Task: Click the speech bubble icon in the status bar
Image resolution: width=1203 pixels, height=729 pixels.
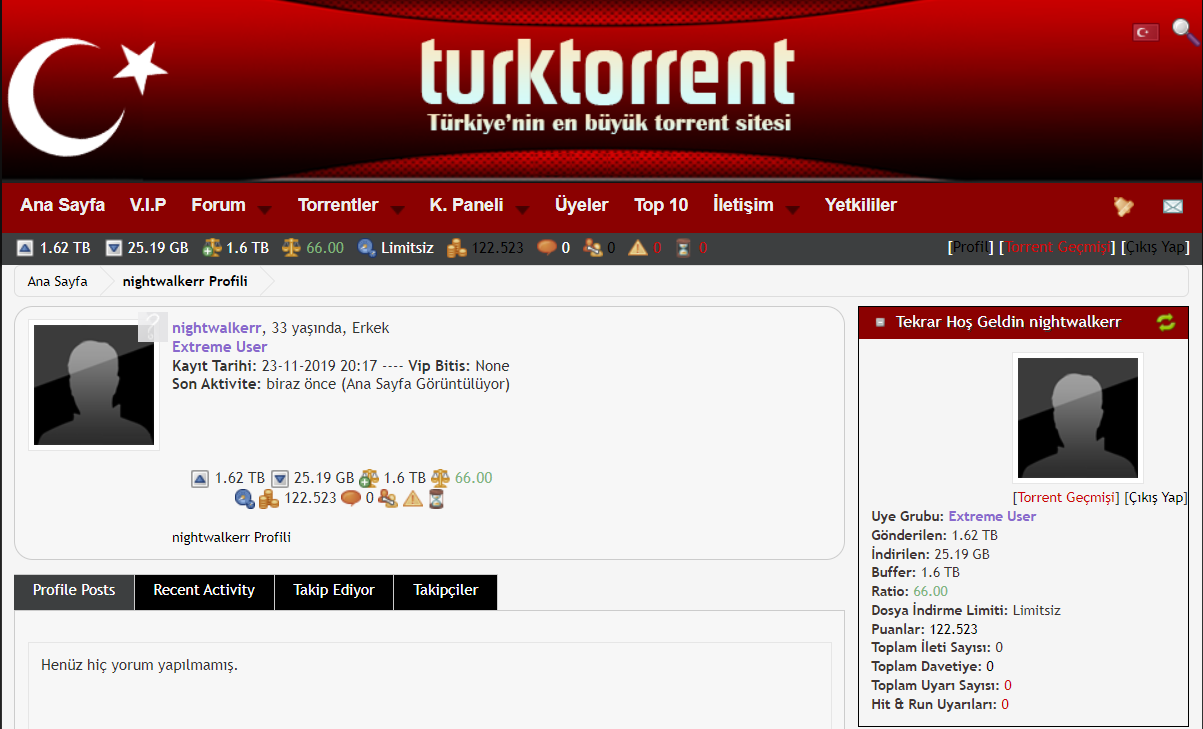Action: tap(547, 247)
